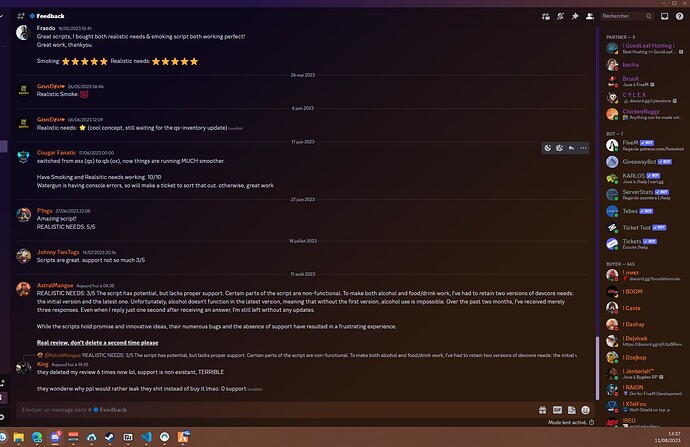Open the help question mark icon
The height and width of the screenshot is (447, 690).
click(x=679, y=16)
